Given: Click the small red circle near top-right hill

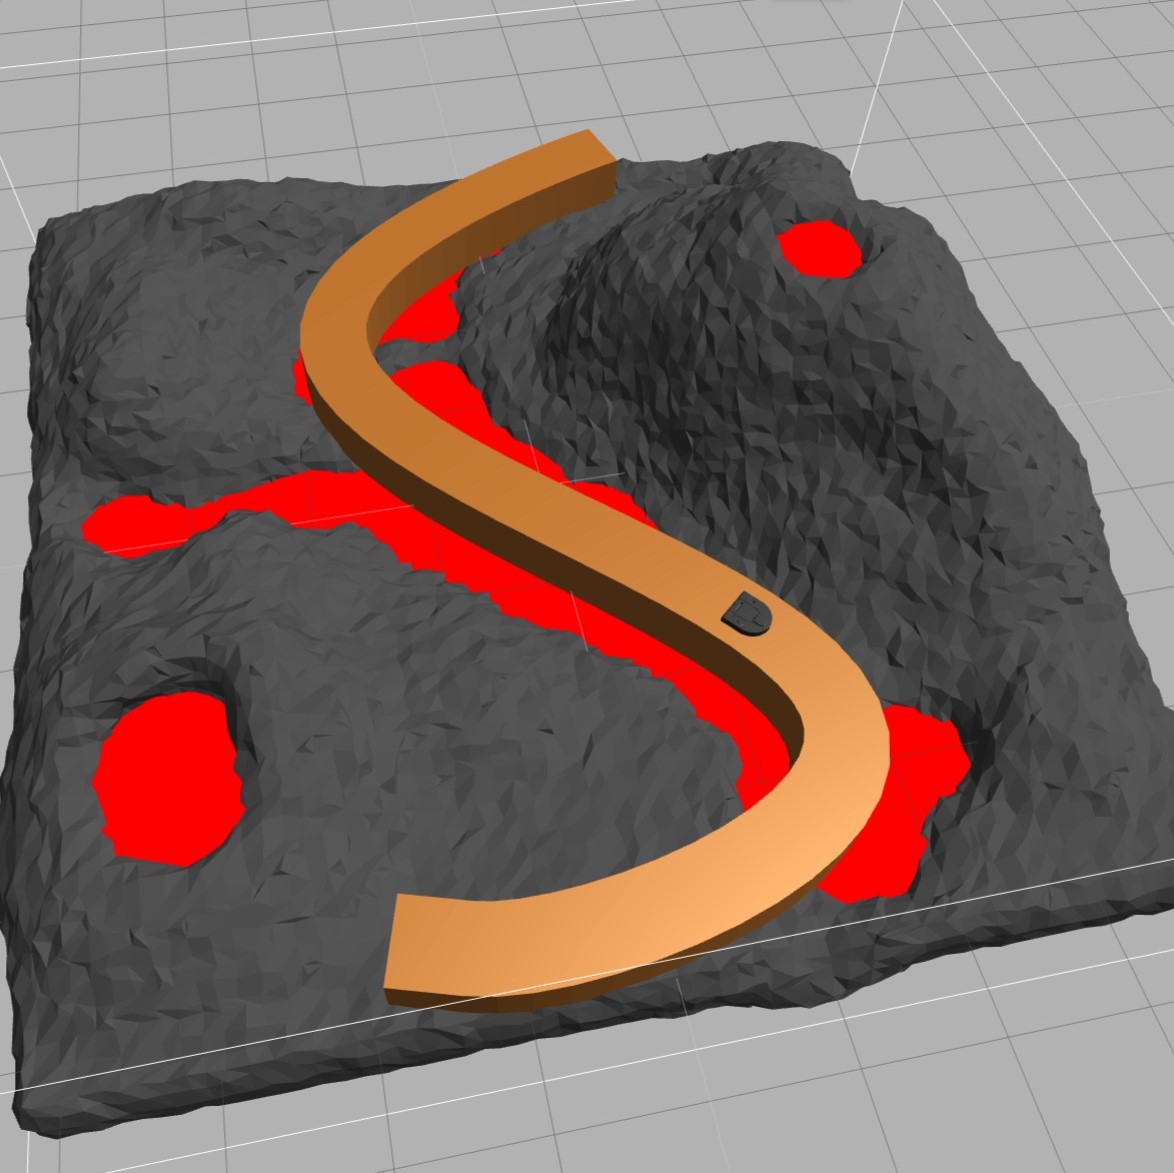Looking at the screenshot, I should click(820, 249).
